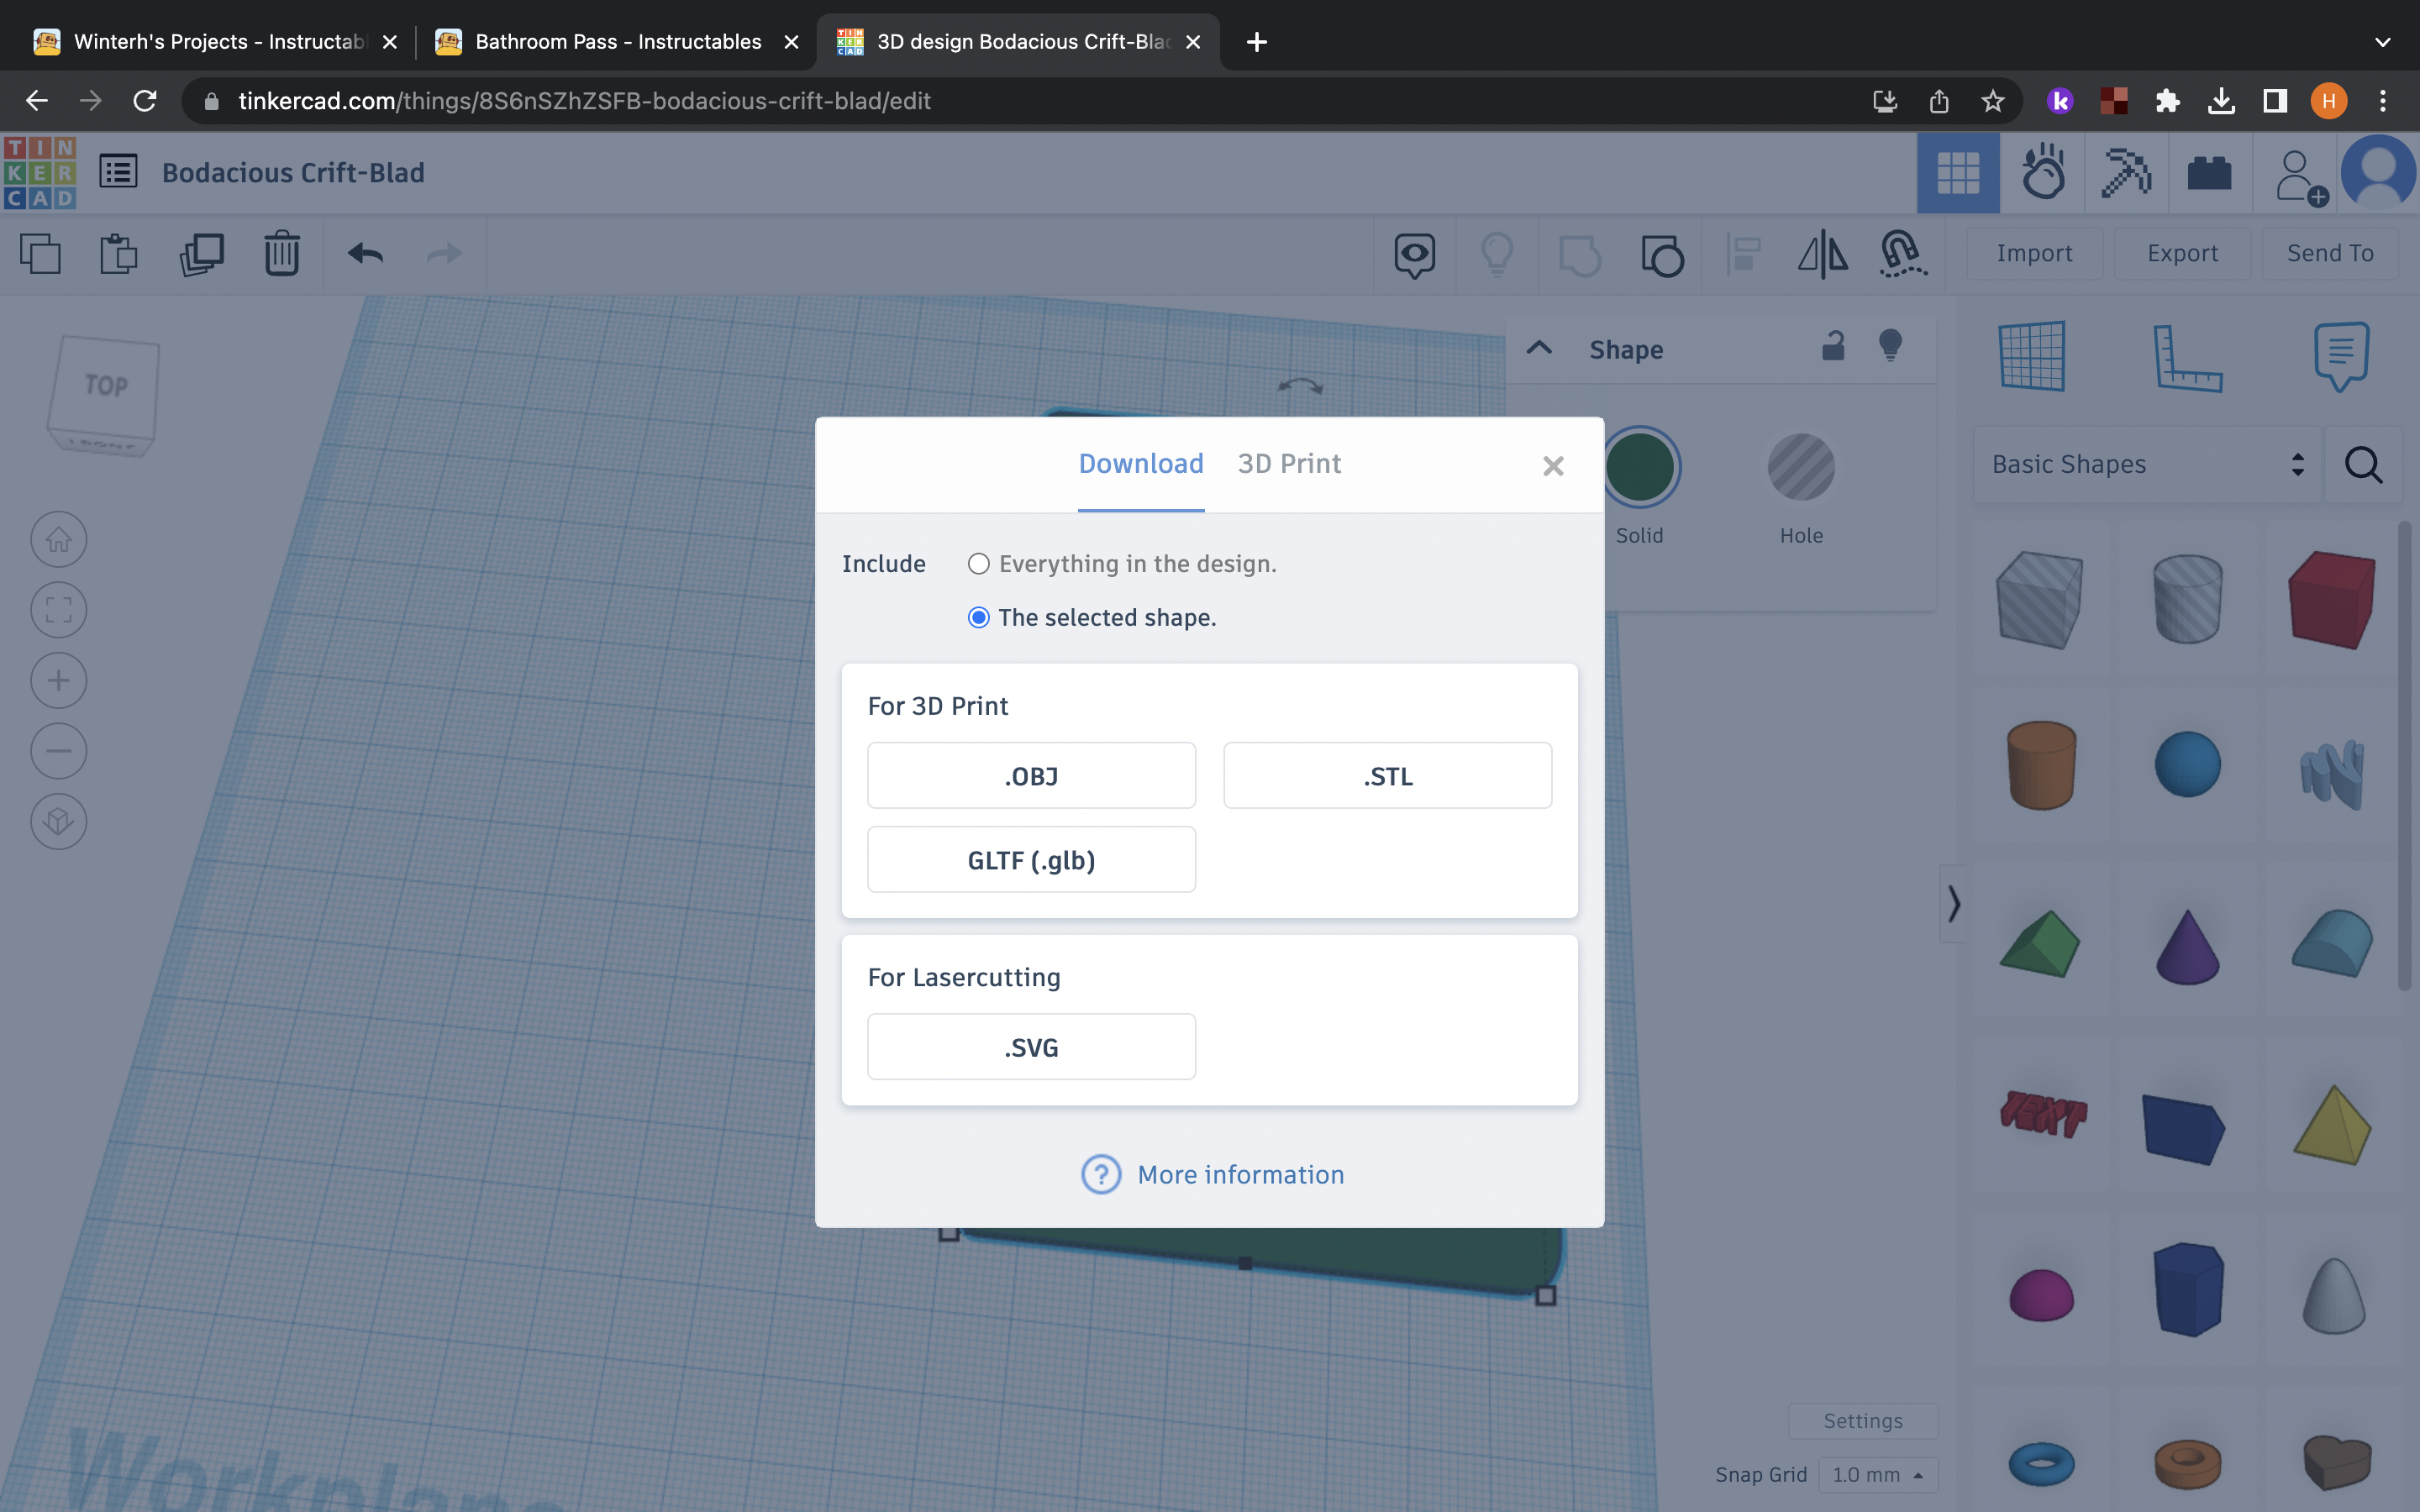The width and height of the screenshot is (2420, 1512).
Task: Click the Fit all in view icon
Action: pos(59,610)
